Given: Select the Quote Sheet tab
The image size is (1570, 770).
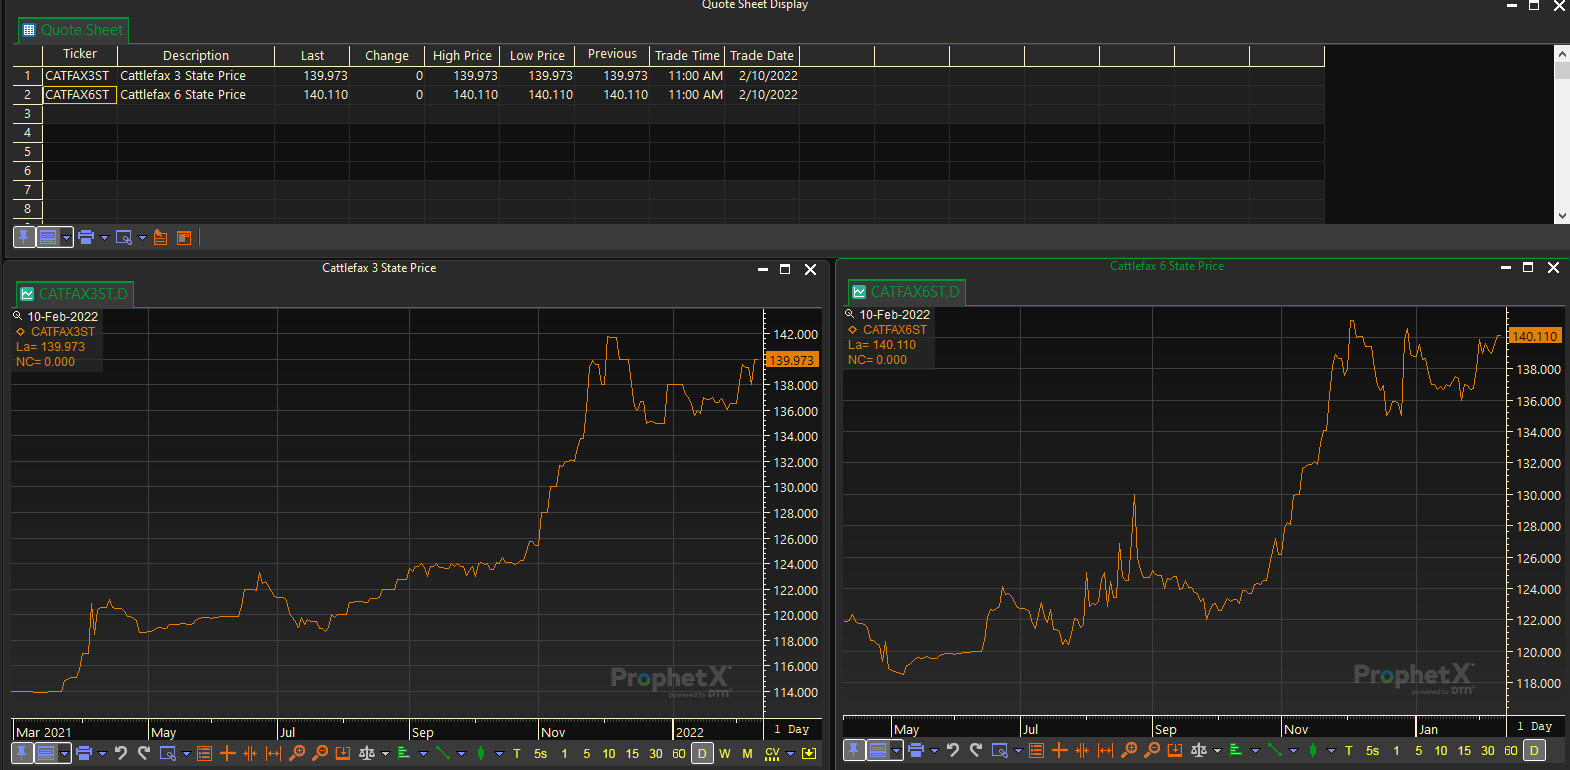Looking at the screenshot, I should pos(73,30).
